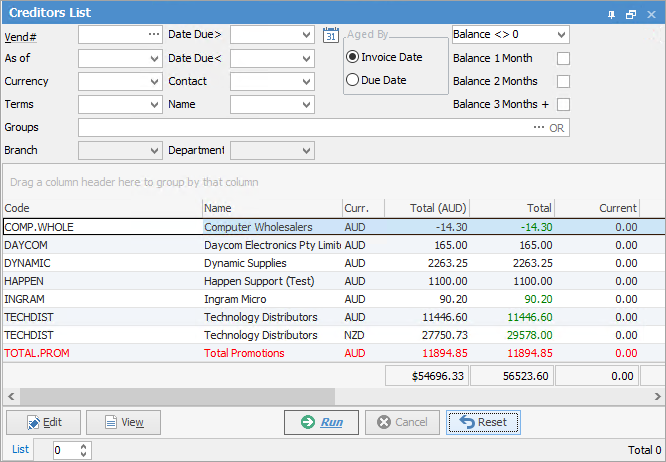The width and height of the screenshot is (666, 462).
Task: Click the horizontal scrollbar thumb
Action: 177,397
